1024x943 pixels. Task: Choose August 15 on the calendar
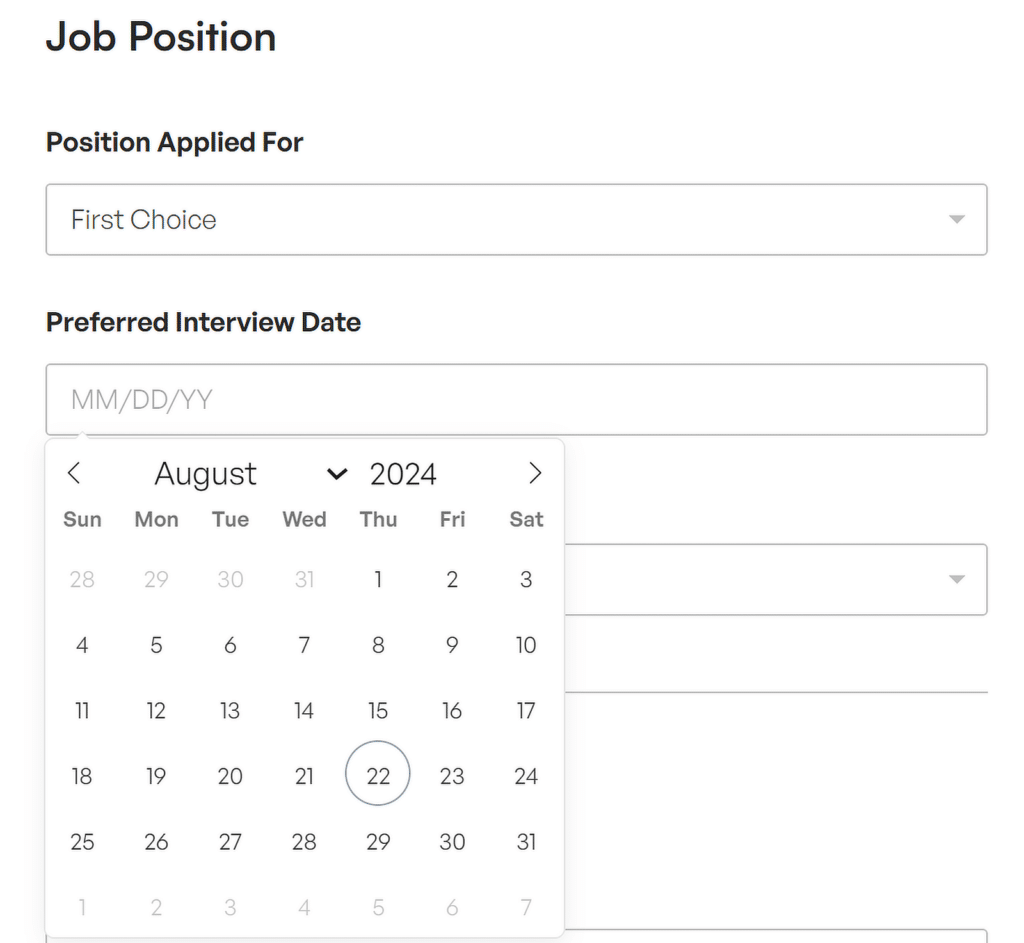click(x=378, y=711)
